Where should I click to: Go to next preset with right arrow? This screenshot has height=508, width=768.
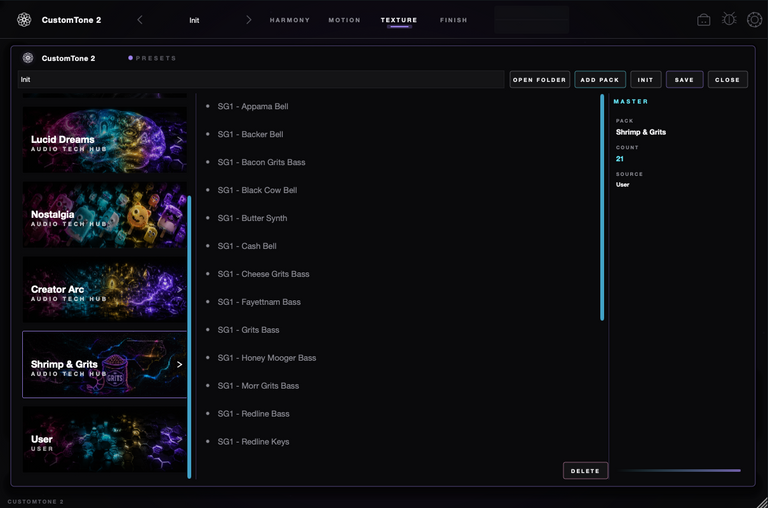click(x=248, y=20)
